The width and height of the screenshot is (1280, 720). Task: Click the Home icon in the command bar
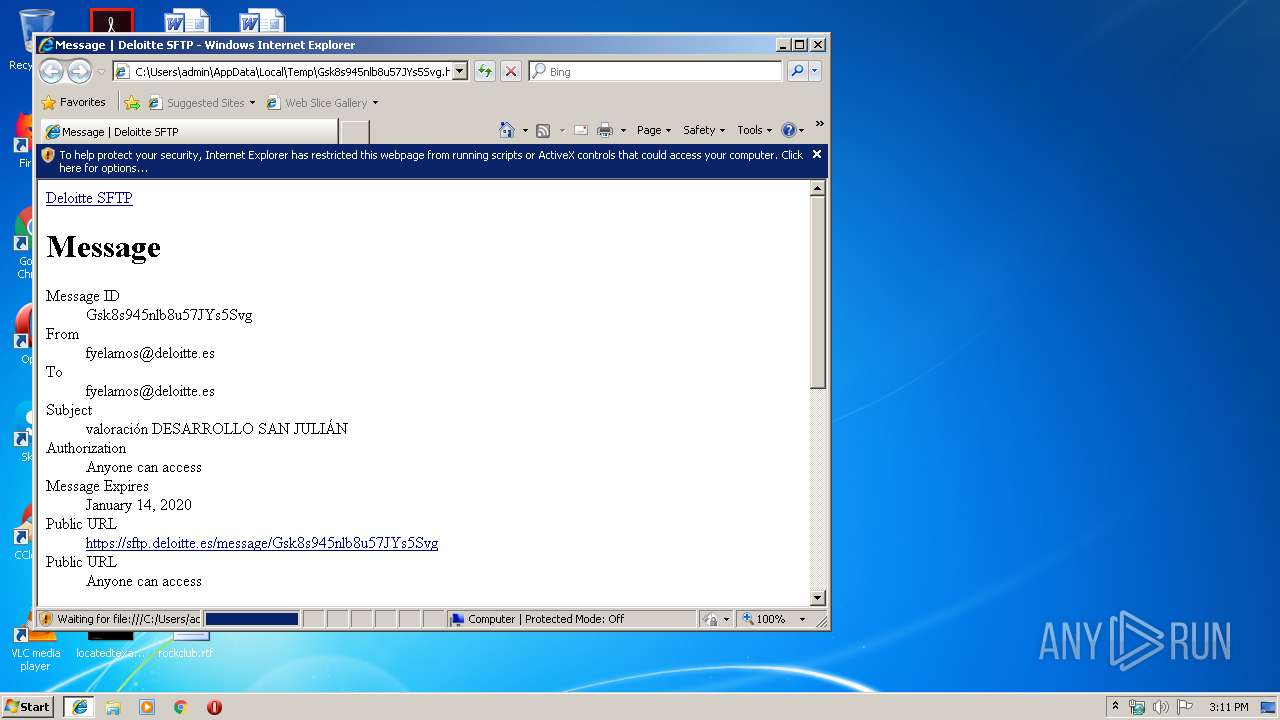tap(507, 130)
